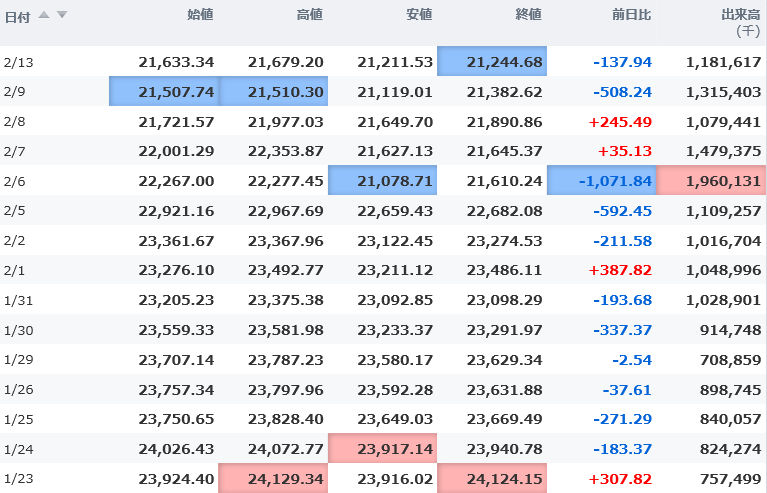Viewport: 767px width, 493px height.
Task: Click the 出来高 column header
Action: [x=741, y=15]
